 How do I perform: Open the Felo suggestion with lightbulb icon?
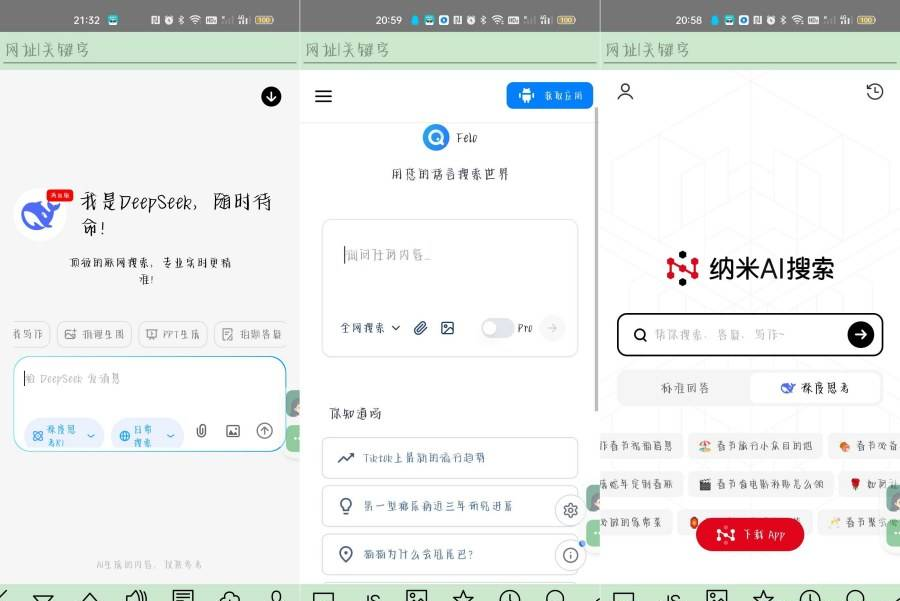450,506
